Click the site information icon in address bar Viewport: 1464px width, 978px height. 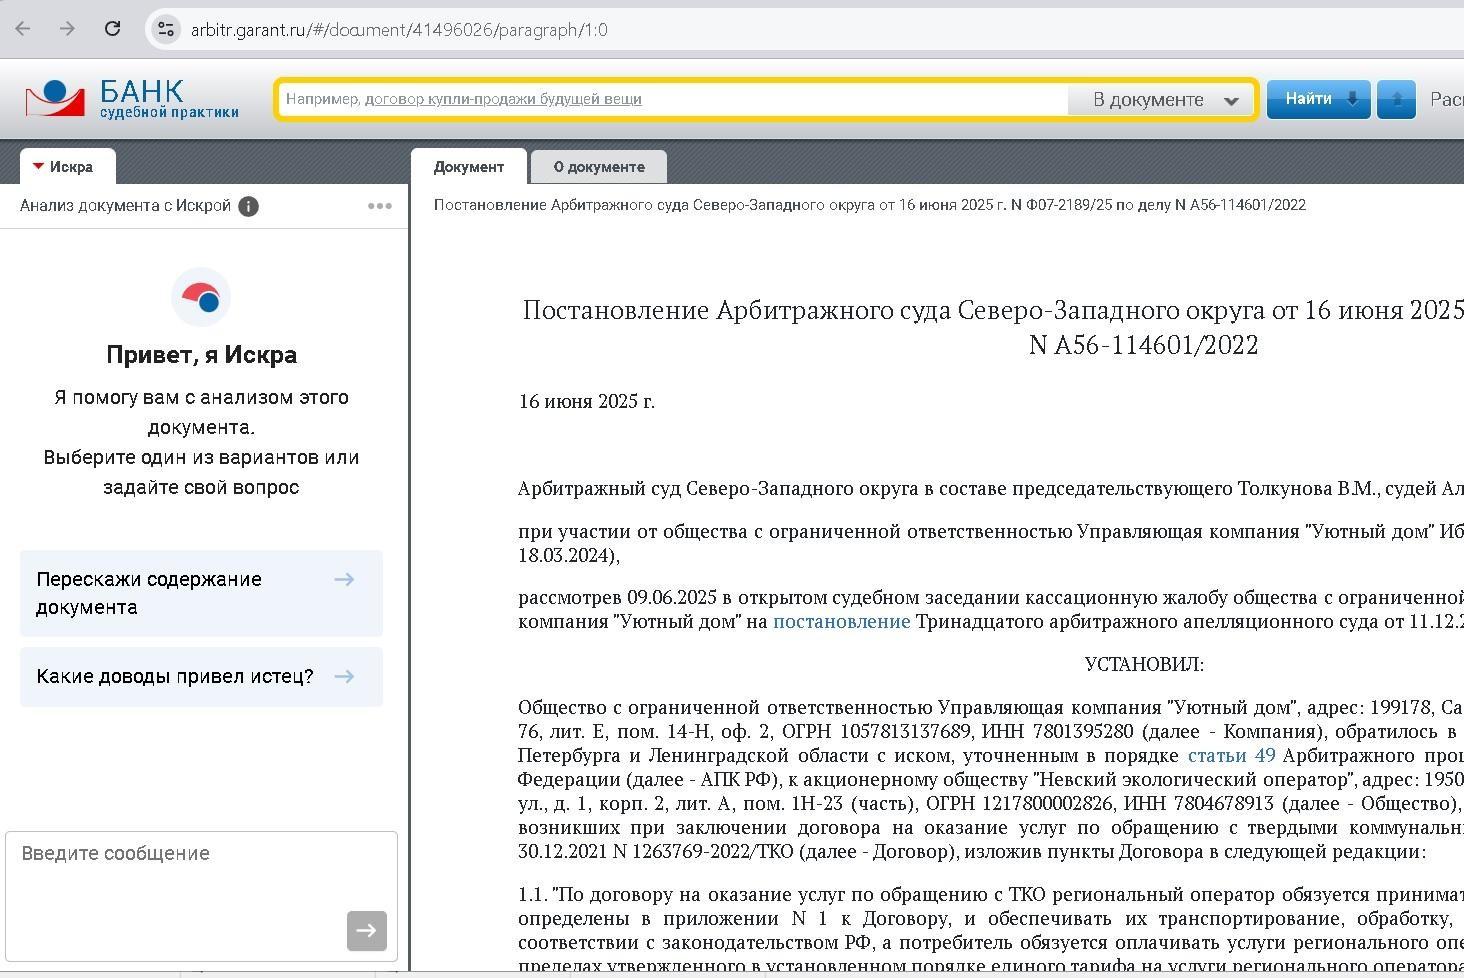pos(166,29)
